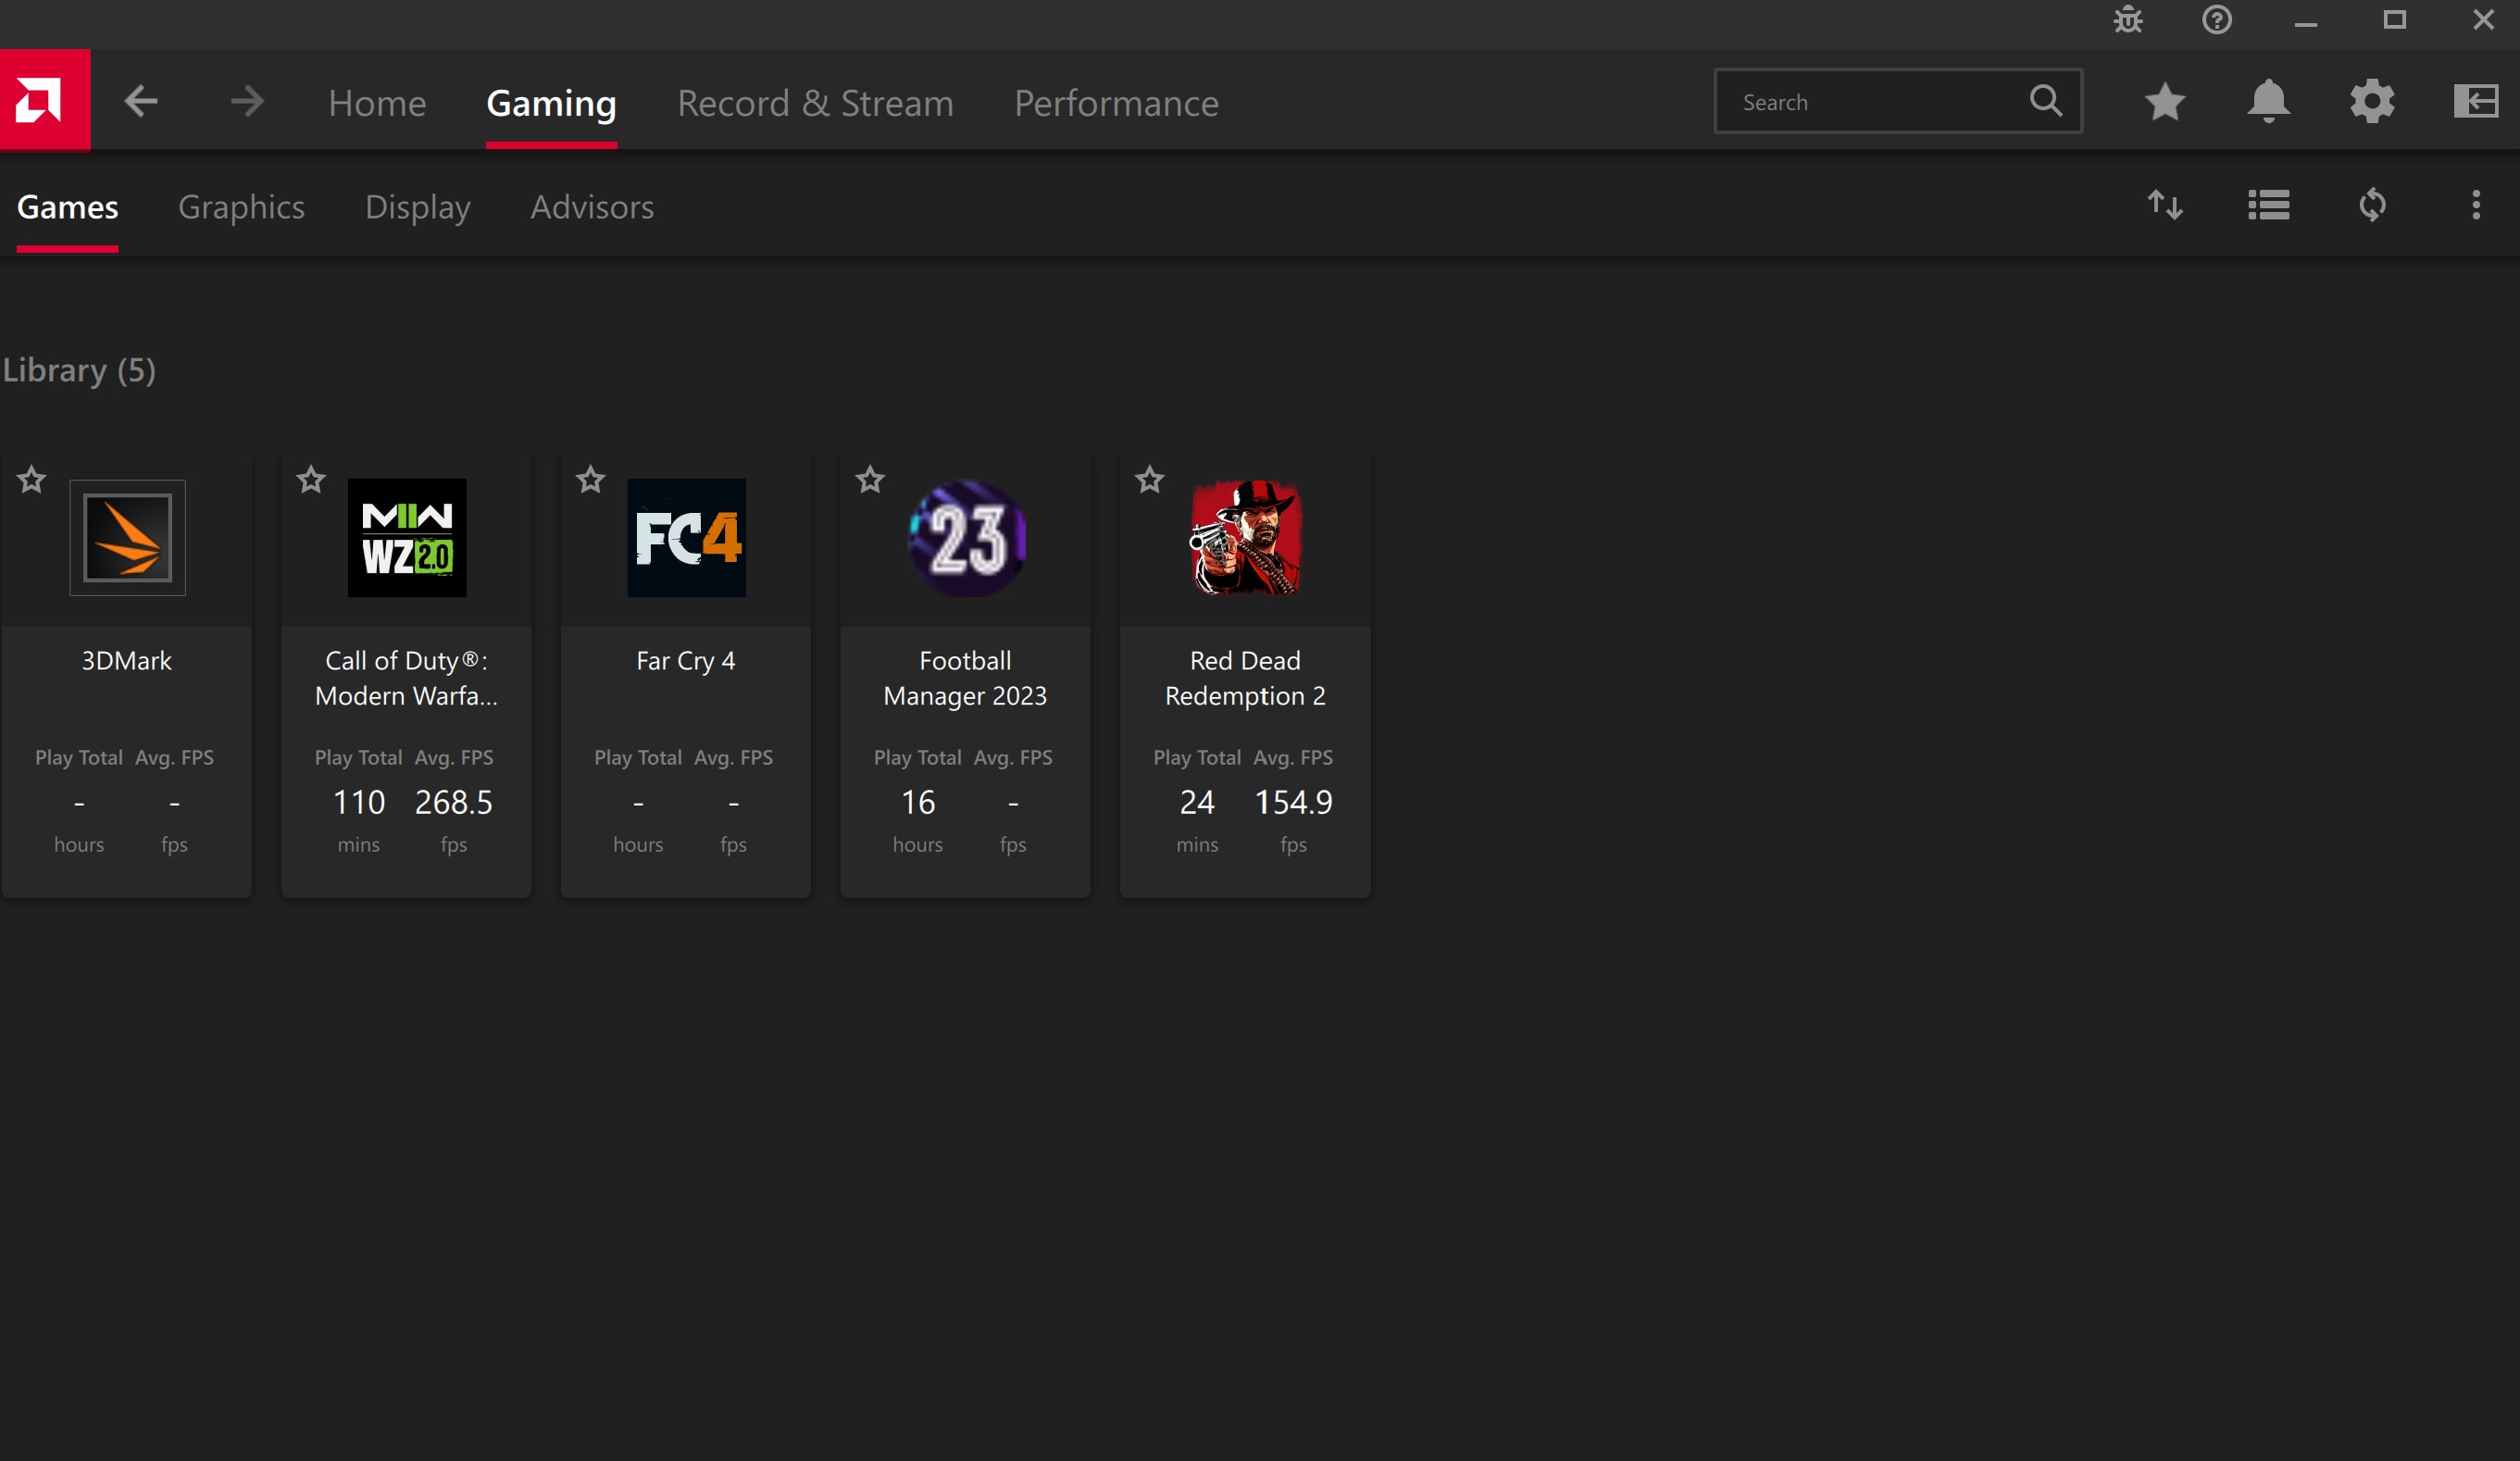Refresh the games library scan
This screenshot has width=2520, height=1461.
[x=2372, y=206]
